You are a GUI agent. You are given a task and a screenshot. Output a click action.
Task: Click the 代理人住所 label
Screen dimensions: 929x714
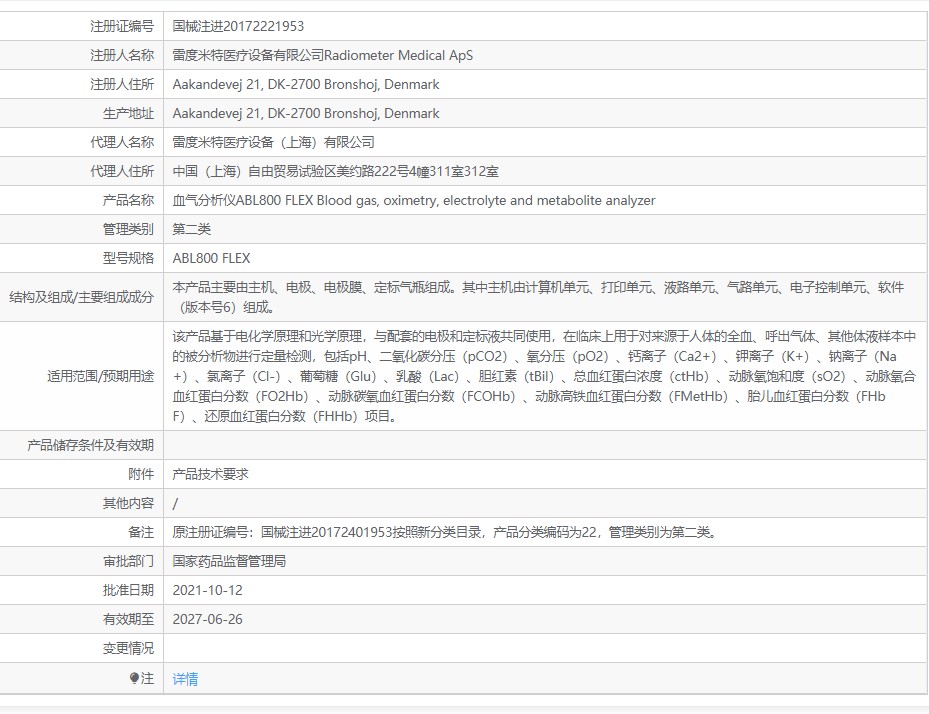[122, 171]
